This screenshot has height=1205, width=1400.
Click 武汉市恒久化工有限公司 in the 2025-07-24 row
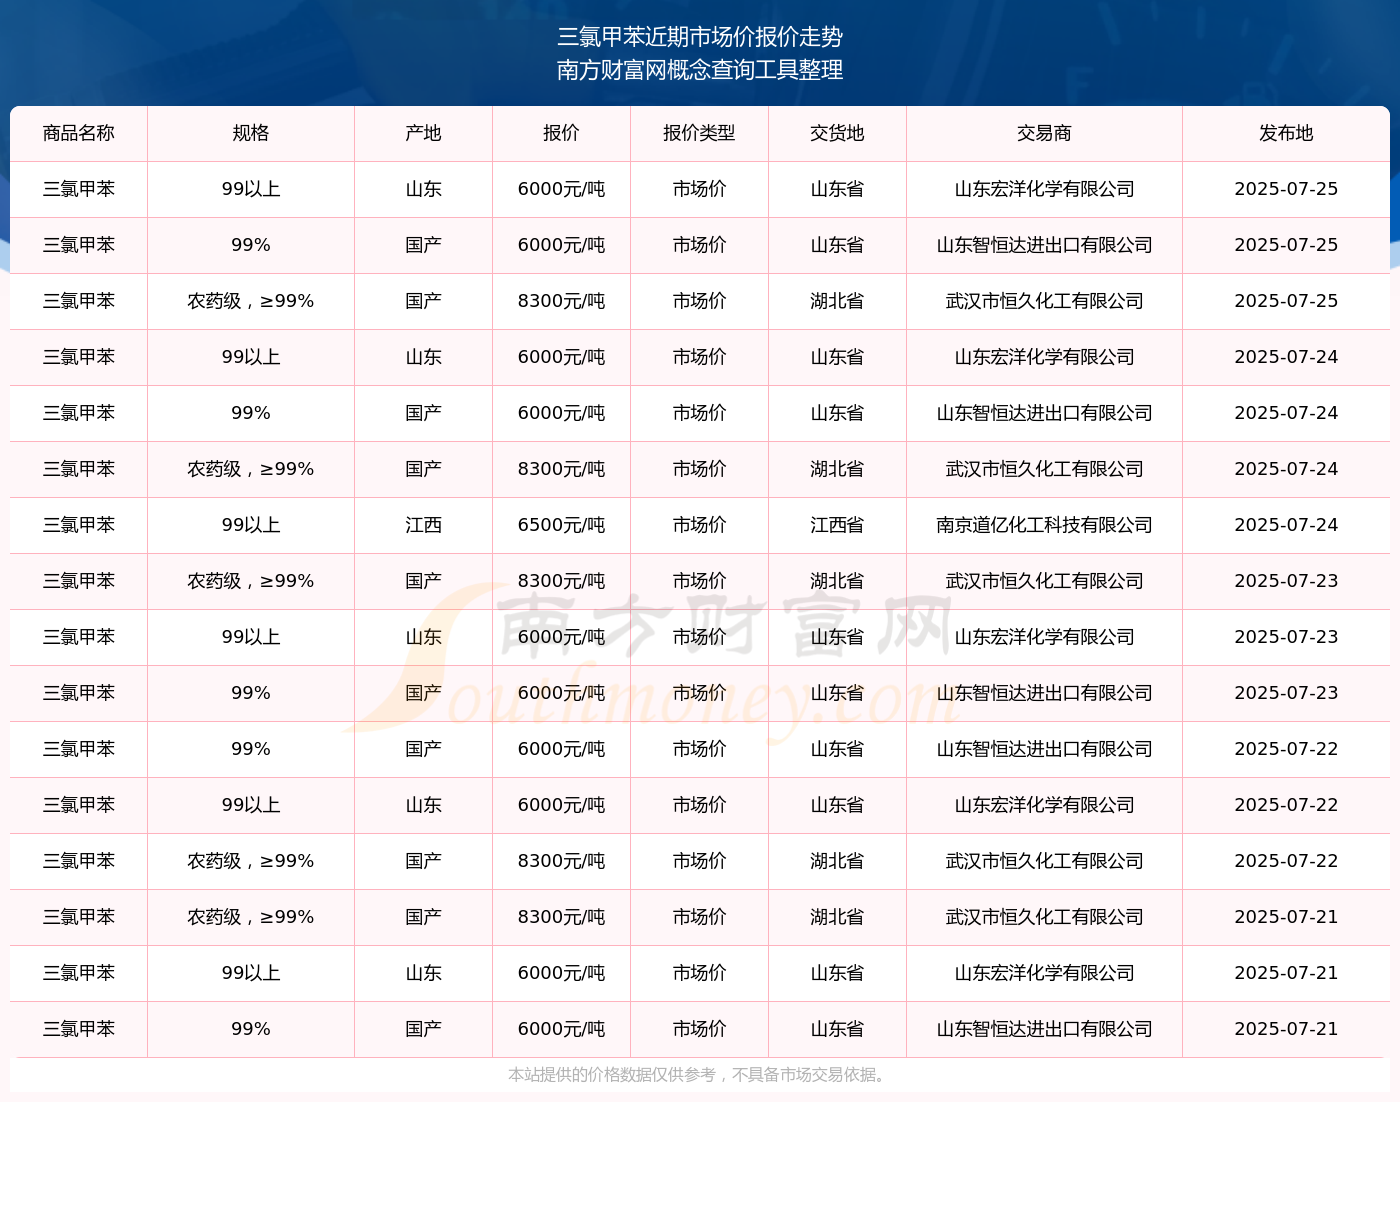pyautogui.click(x=1045, y=469)
